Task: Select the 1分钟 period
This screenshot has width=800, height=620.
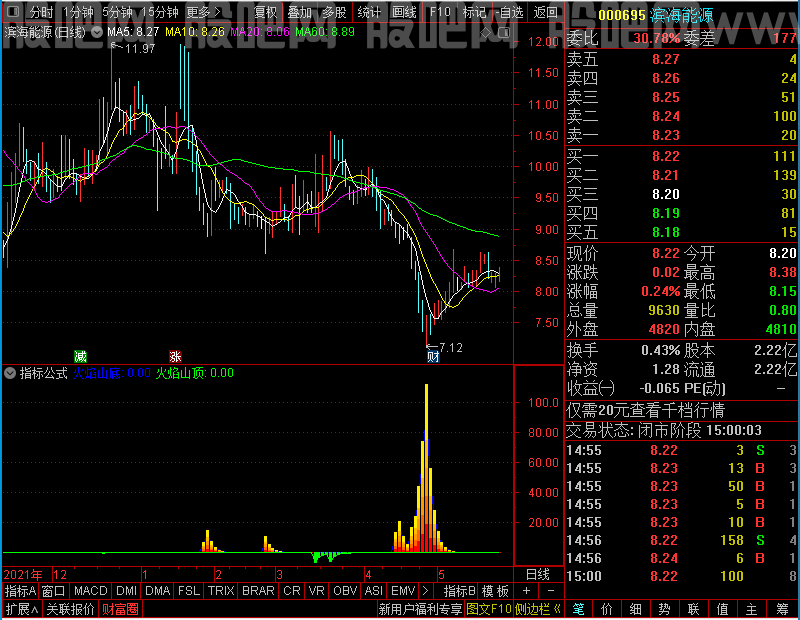Action: tap(78, 12)
